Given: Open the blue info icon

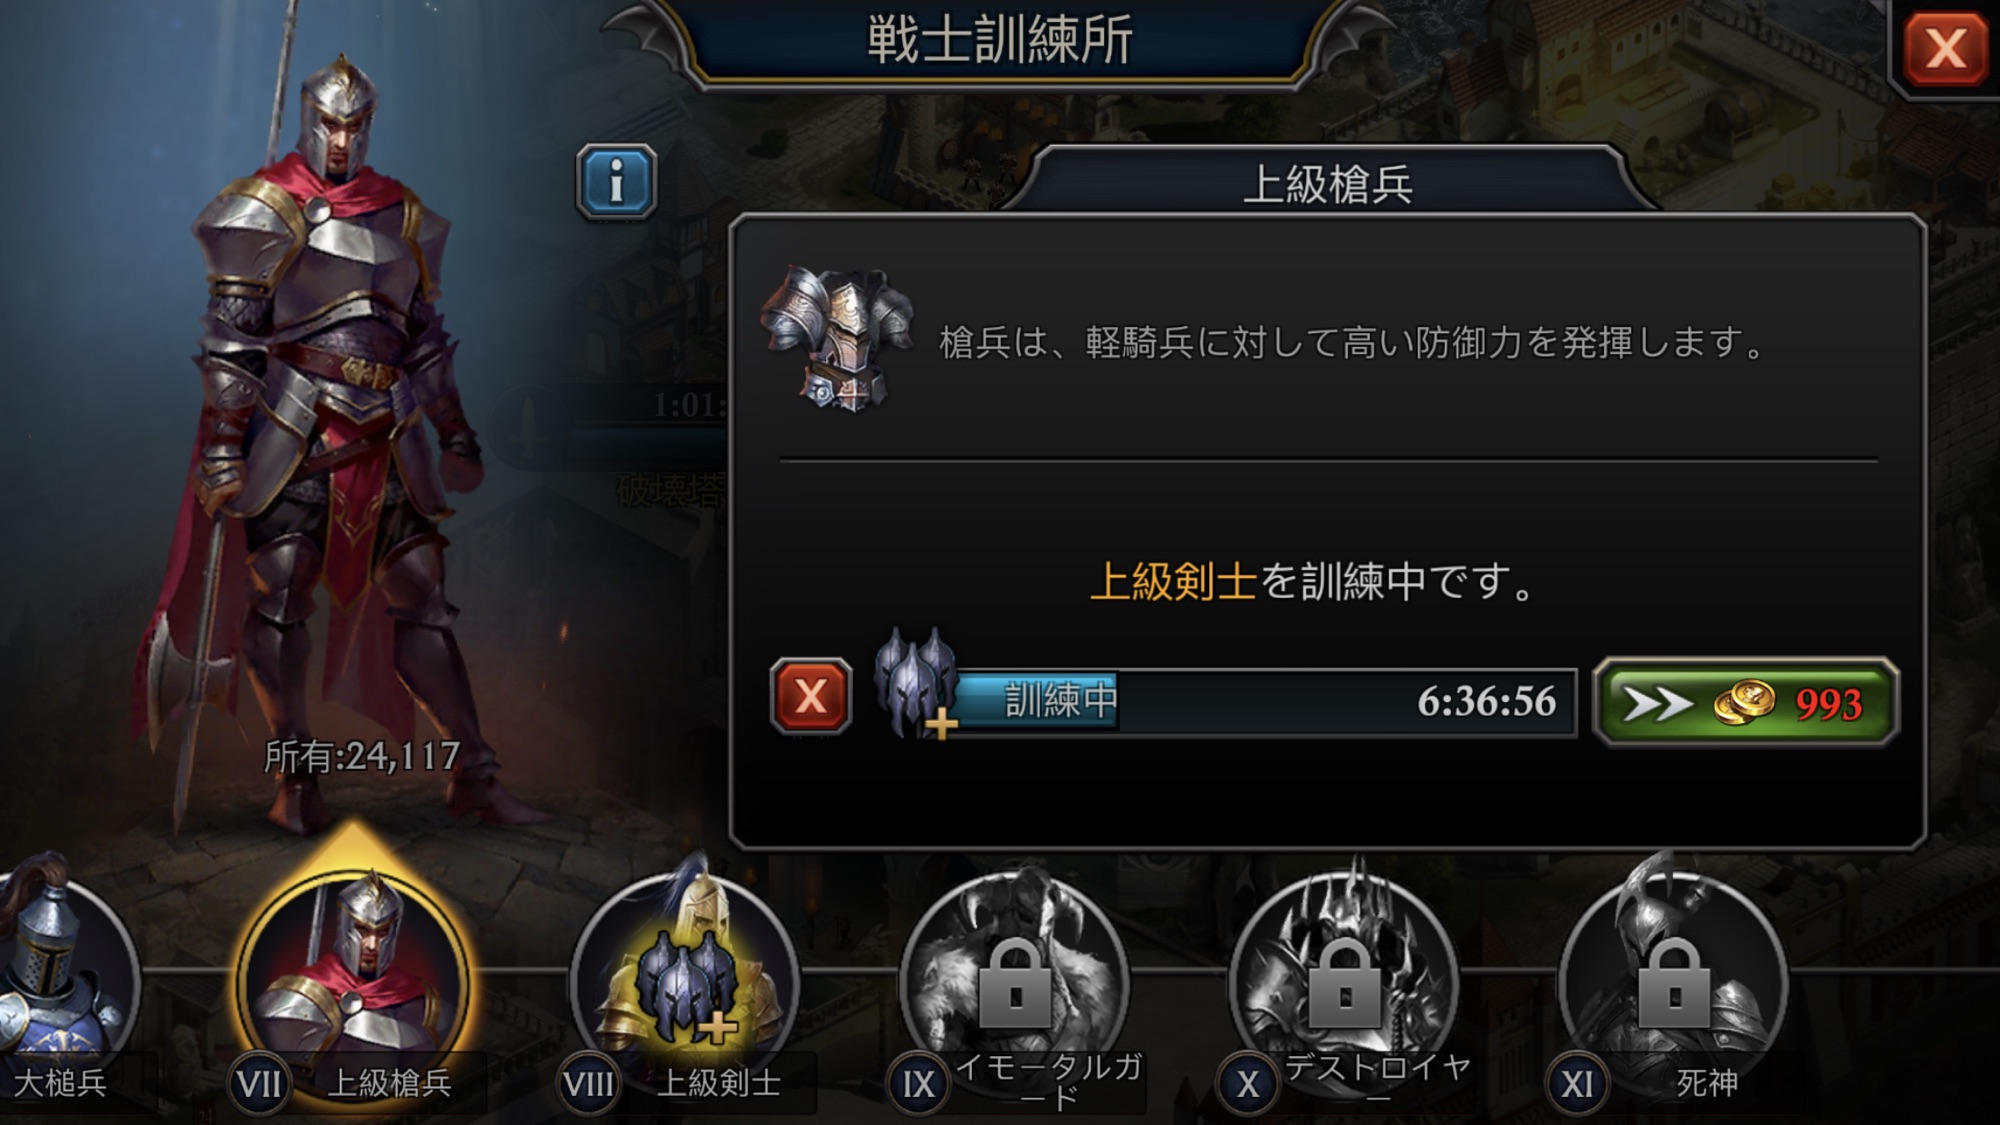Looking at the screenshot, I should [x=616, y=182].
